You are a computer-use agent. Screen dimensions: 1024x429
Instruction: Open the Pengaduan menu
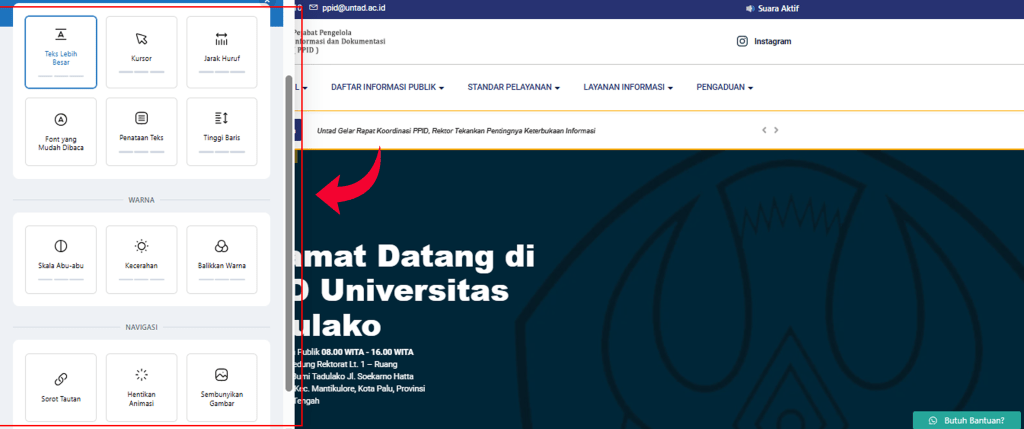click(724, 87)
